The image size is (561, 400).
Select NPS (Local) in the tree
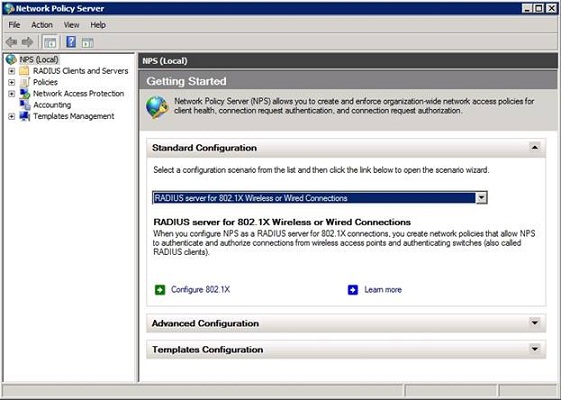click(39, 59)
